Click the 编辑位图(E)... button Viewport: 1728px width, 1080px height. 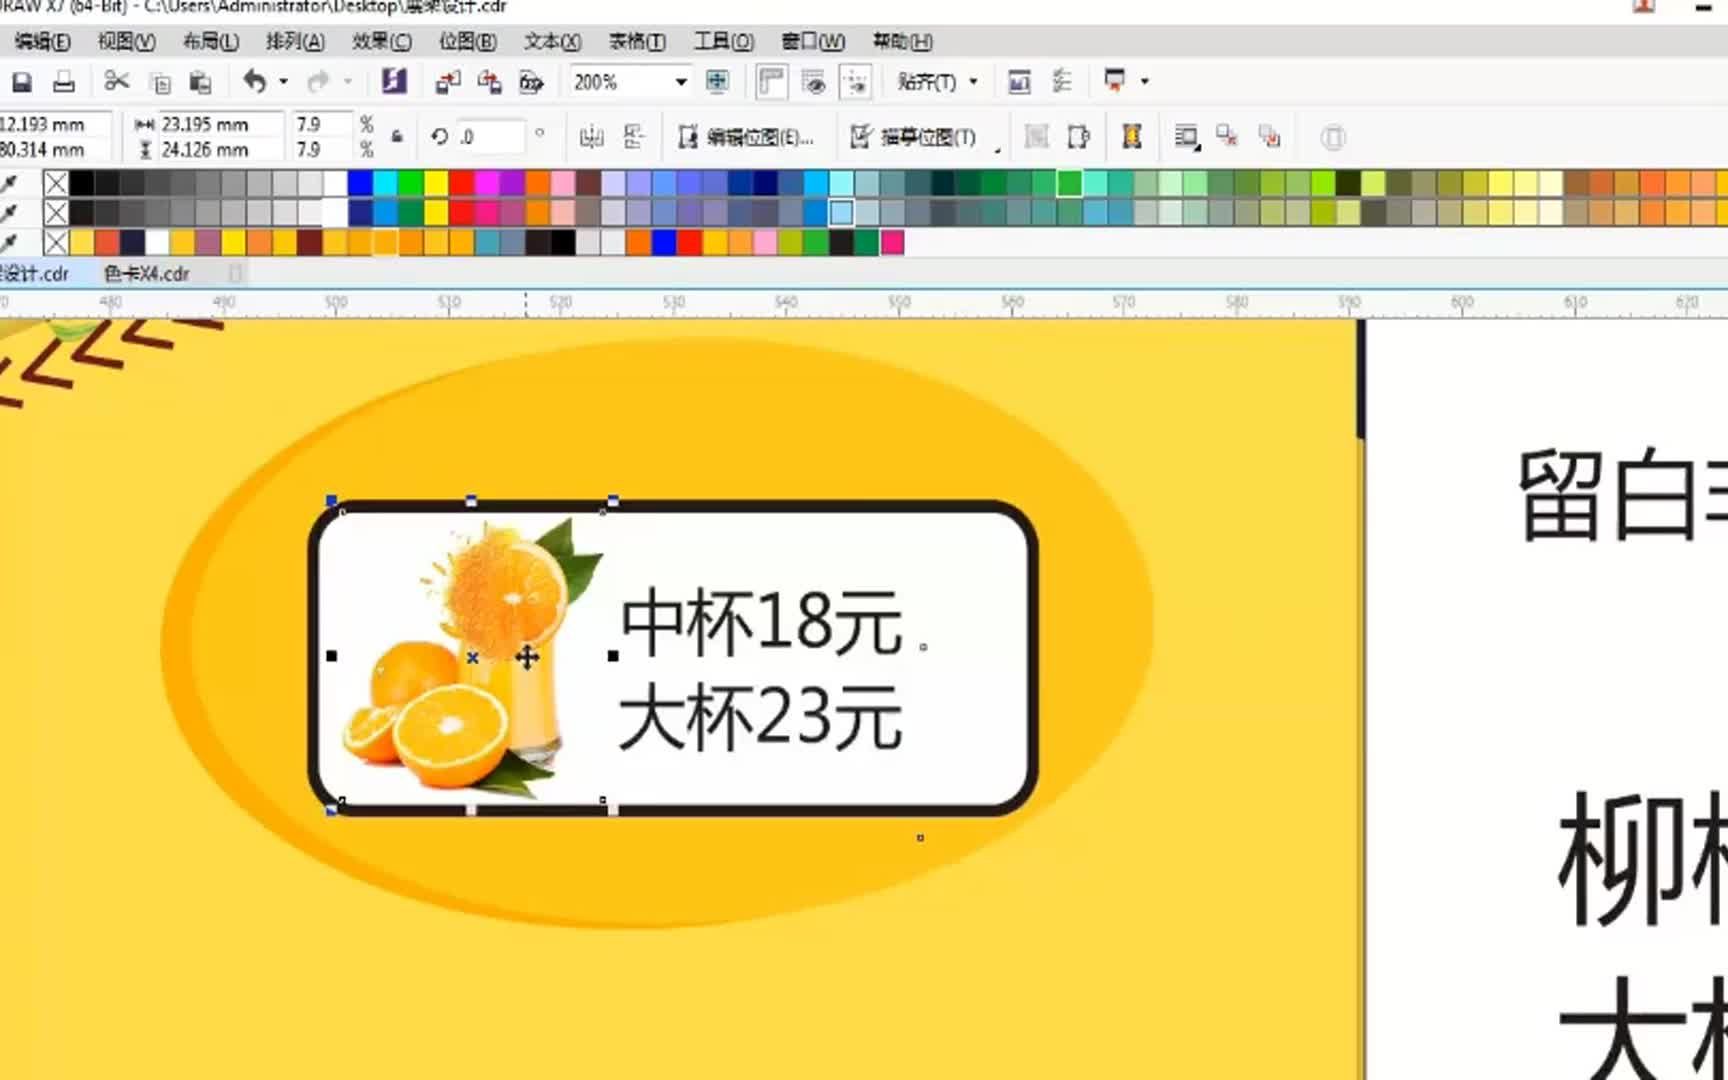746,137
